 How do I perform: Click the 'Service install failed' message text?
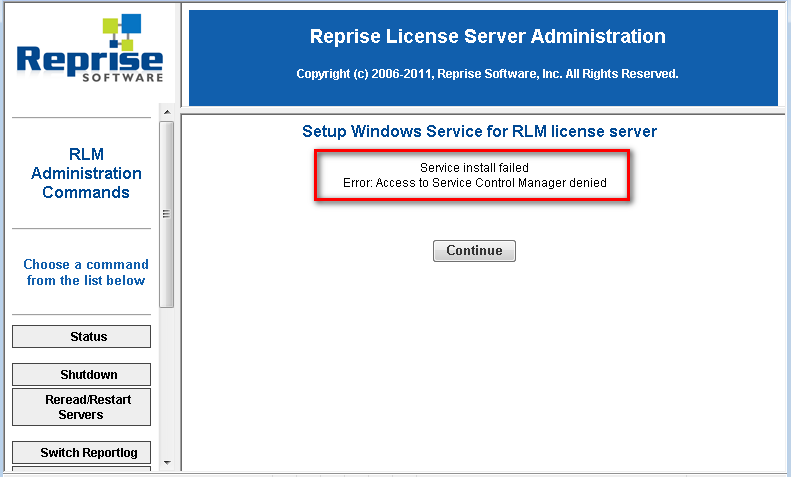click(x=474, y=167)
